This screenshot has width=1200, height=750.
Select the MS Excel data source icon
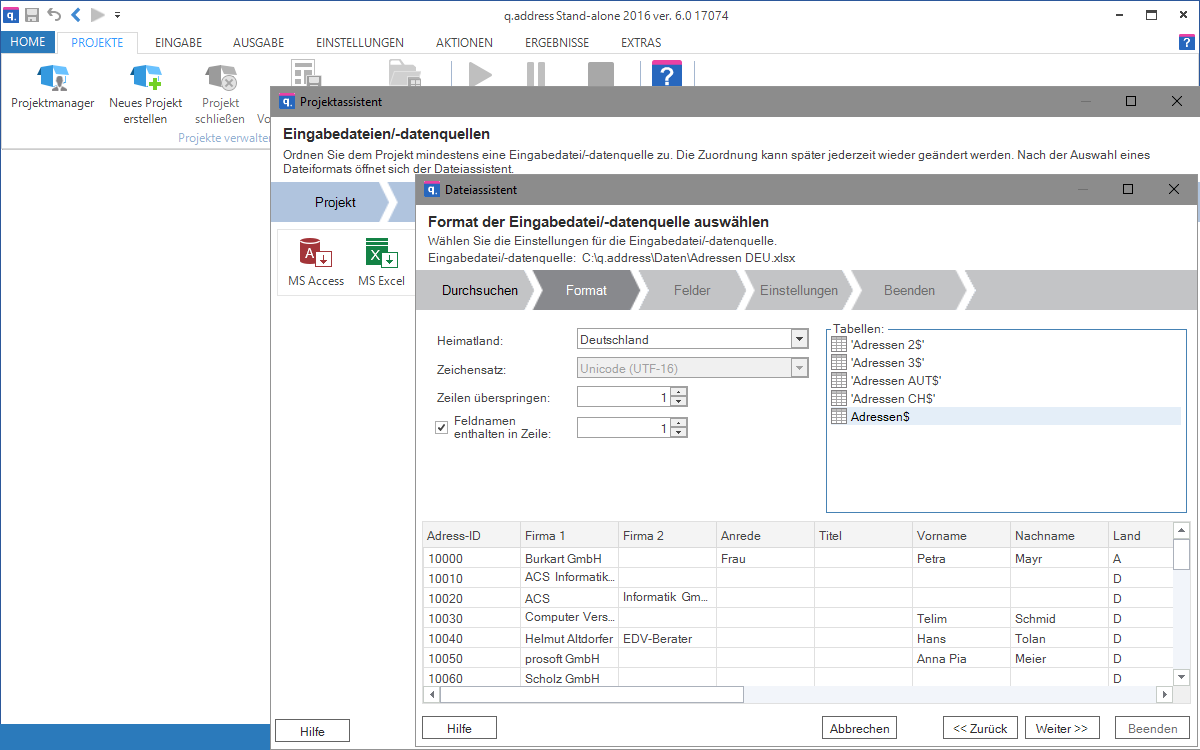(x=381, y=262)
